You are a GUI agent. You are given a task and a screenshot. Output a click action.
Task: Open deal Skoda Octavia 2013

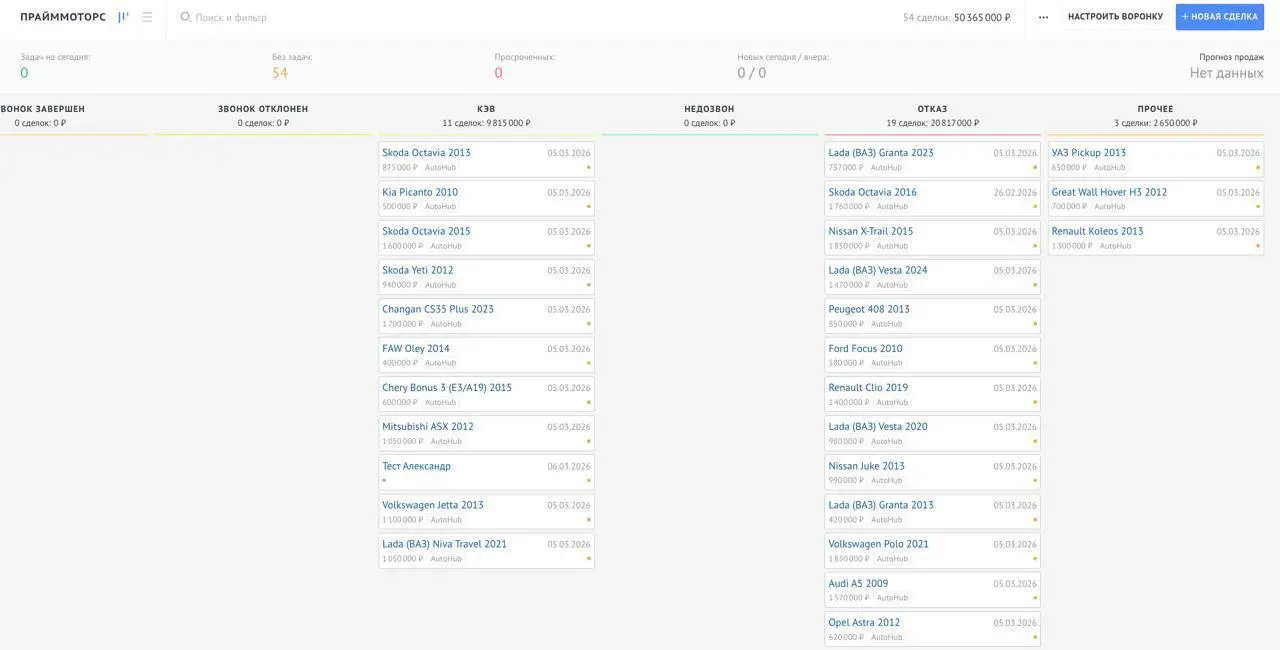click(x=426, y=153)
